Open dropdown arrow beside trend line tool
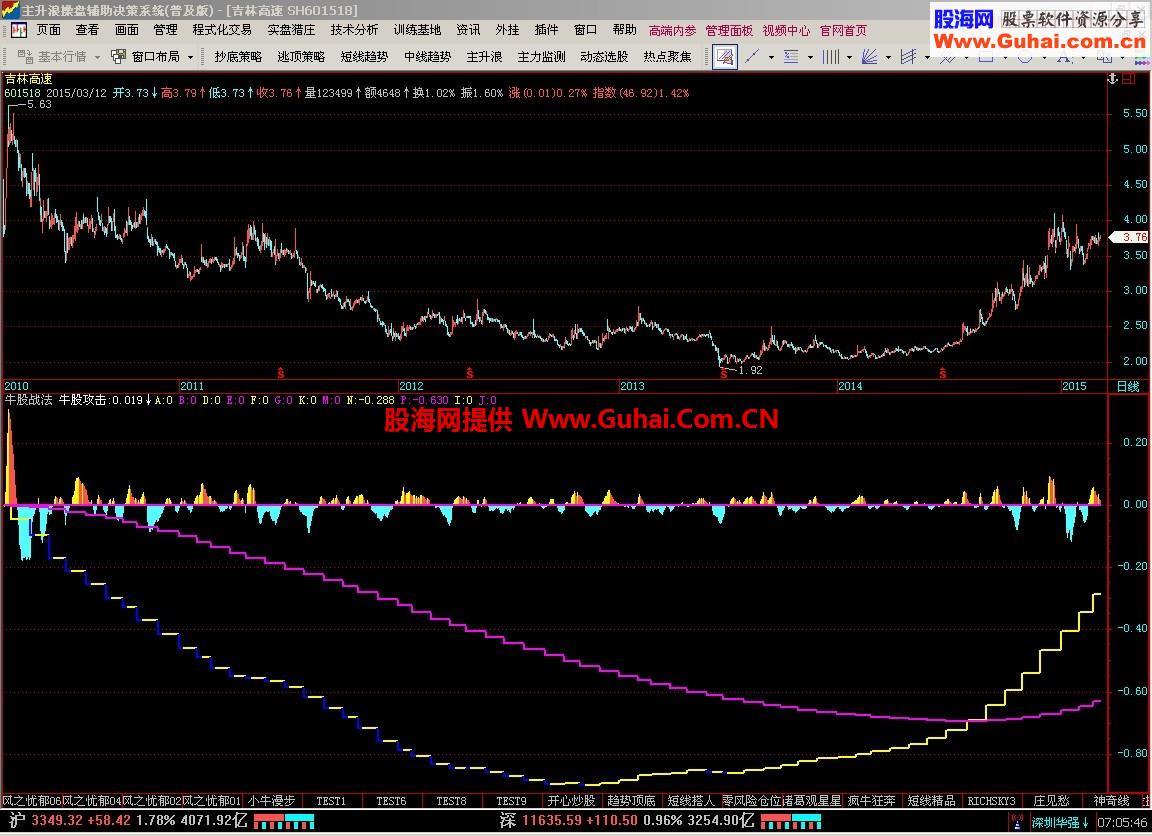The height and width of the screenshot is (836, 1152). (x=771, y=57)
